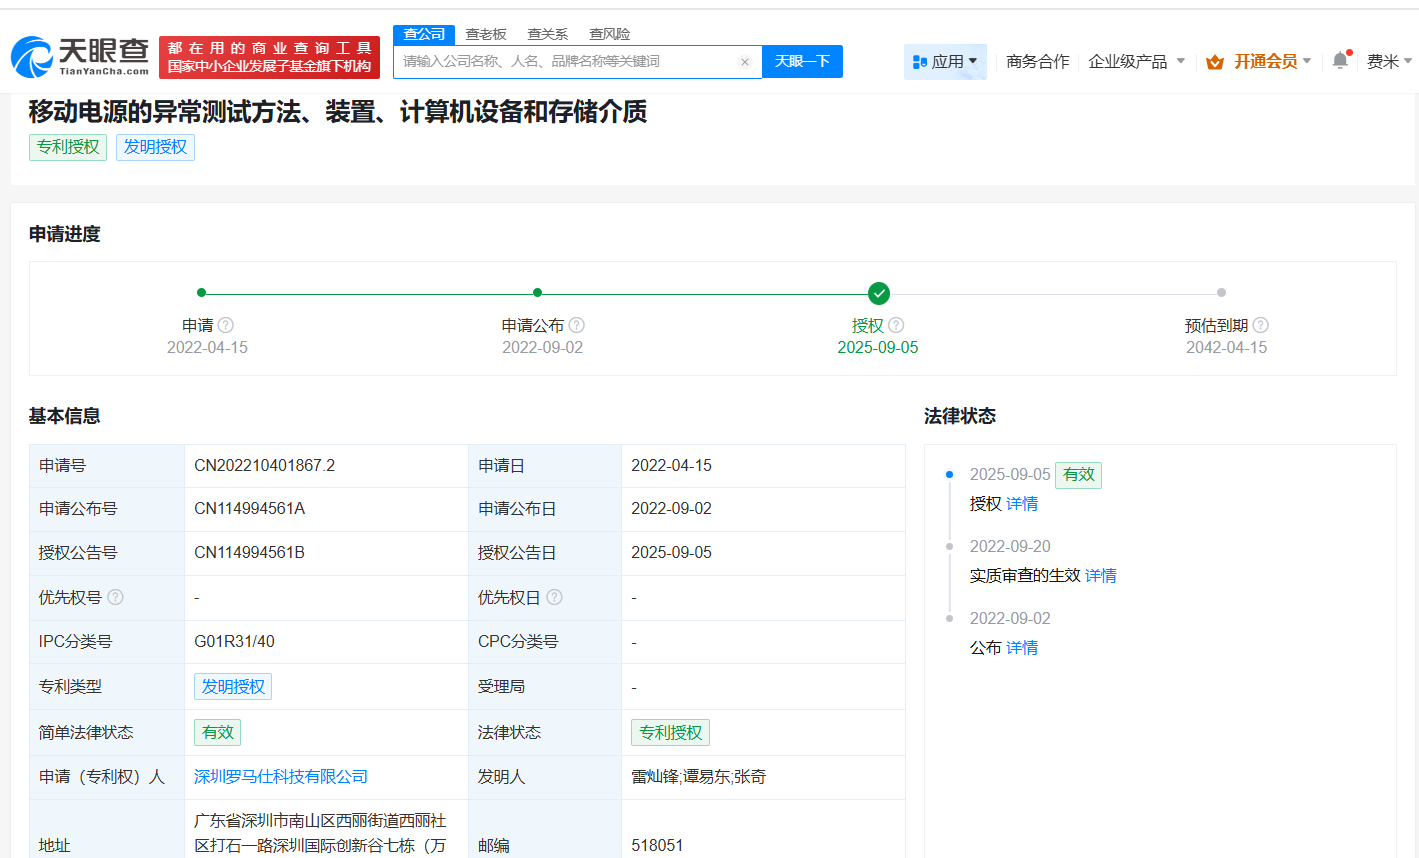Viewport: 1419px width, 858px height.
Task: Click the question mark beside 预估到期
Action: point(1260,325)
